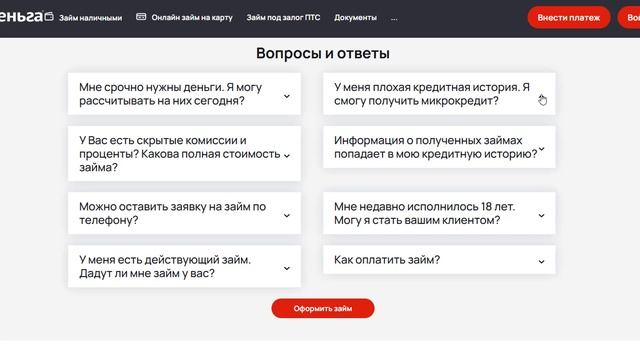Select question text У Вас есть скрытые комиссии
640x360 pixels.
180,153
